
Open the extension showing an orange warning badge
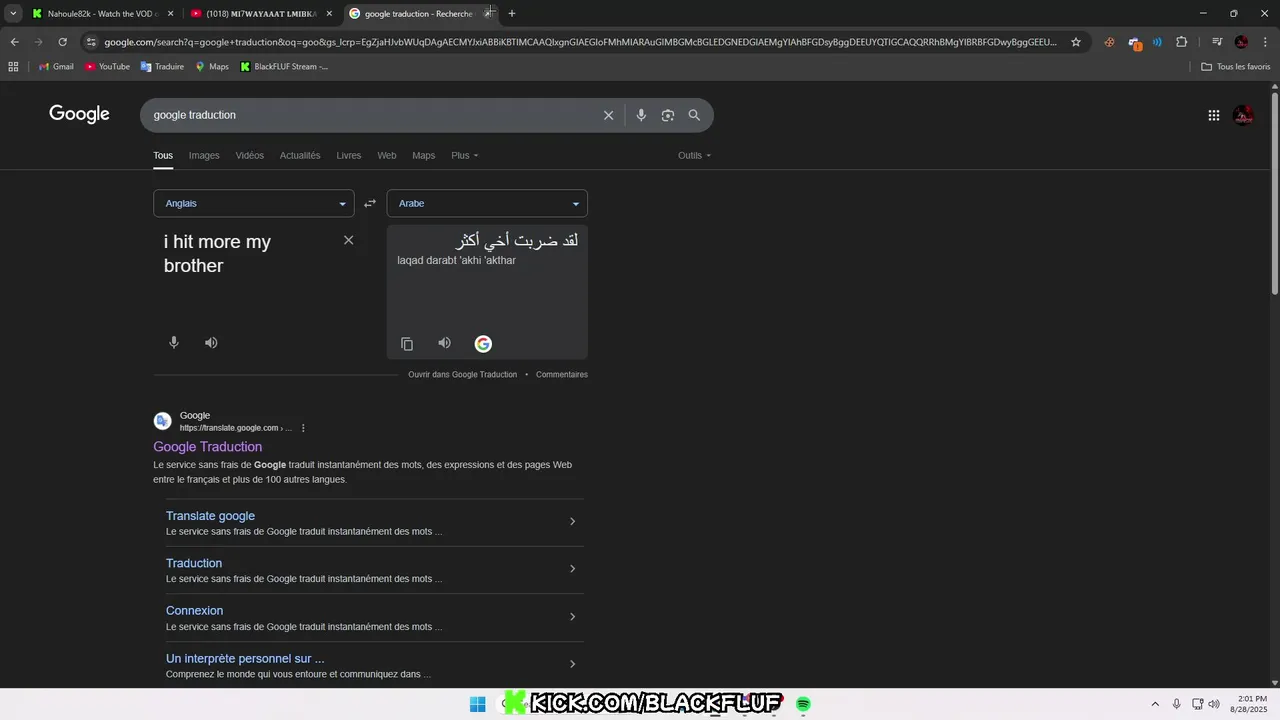[x=1134, y=43]
